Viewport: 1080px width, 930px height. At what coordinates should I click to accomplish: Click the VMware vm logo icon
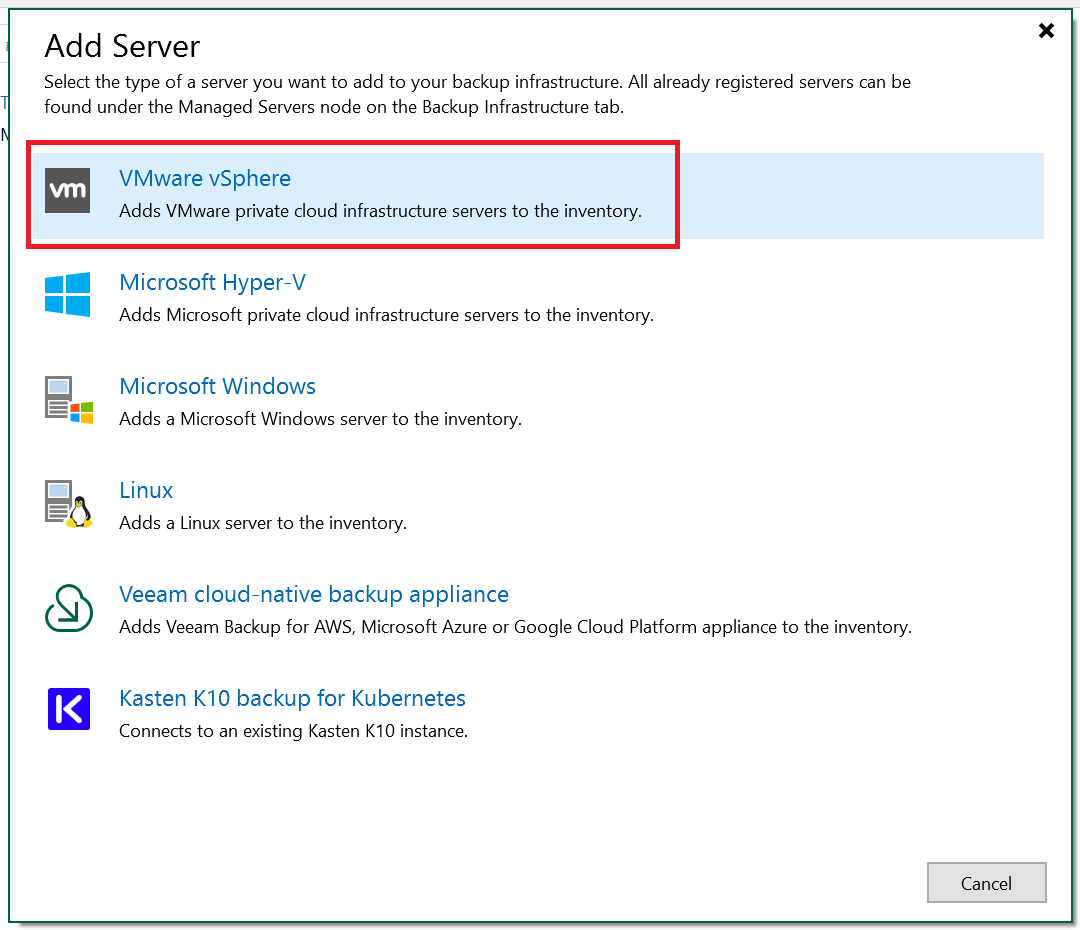pyautogui.click(x=68, y=191)
